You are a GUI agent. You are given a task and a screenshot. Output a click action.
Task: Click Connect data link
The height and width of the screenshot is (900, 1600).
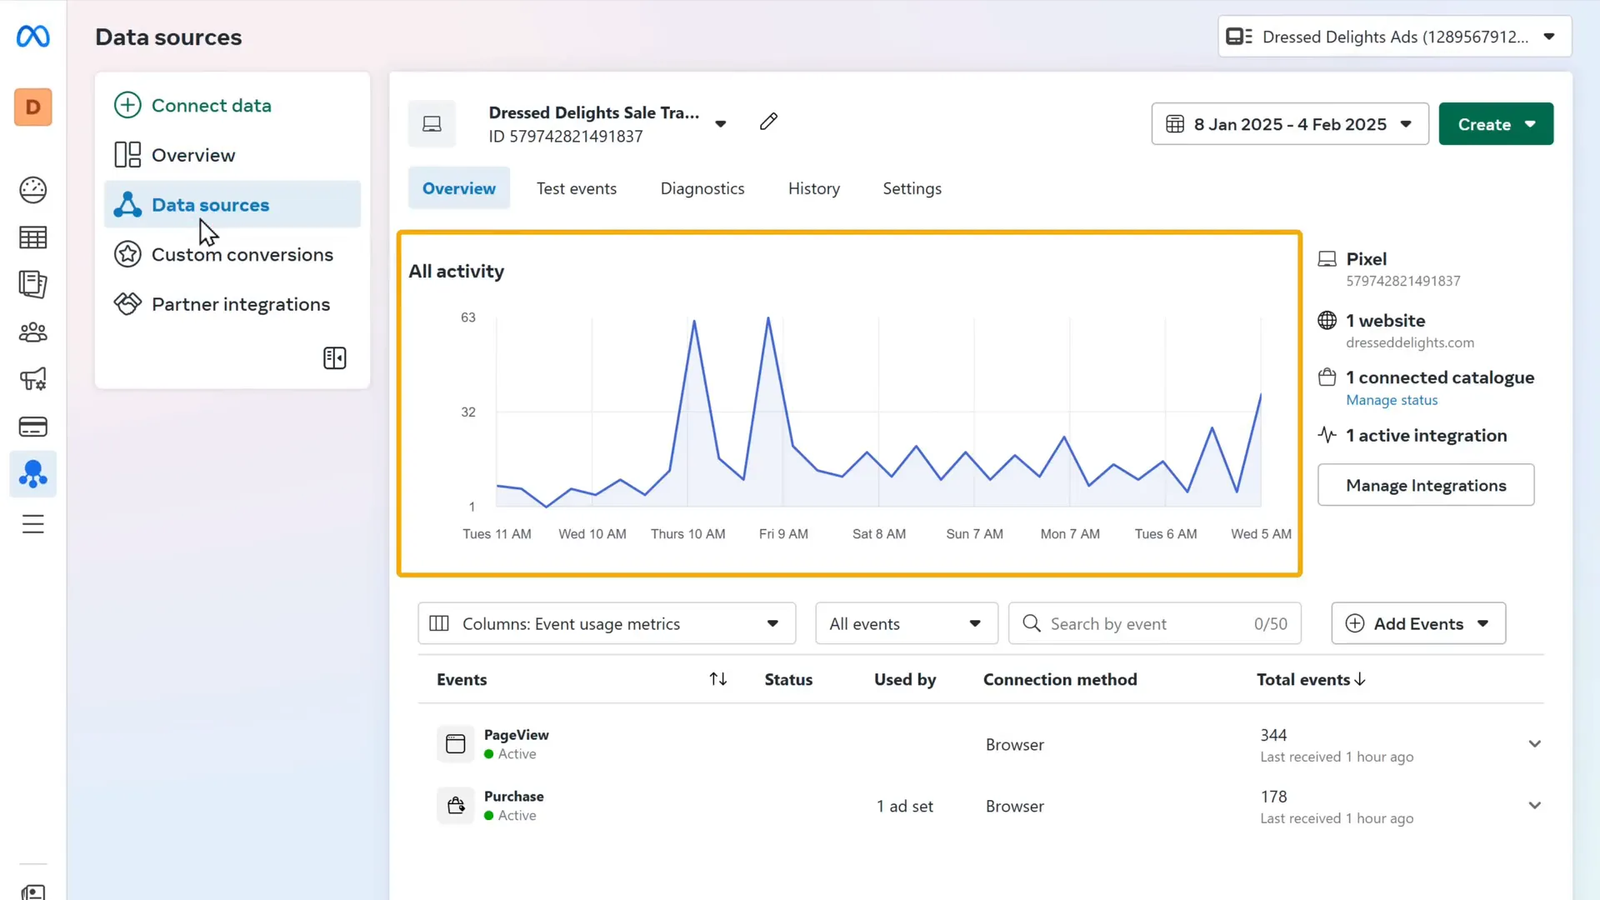pos(211,105)
